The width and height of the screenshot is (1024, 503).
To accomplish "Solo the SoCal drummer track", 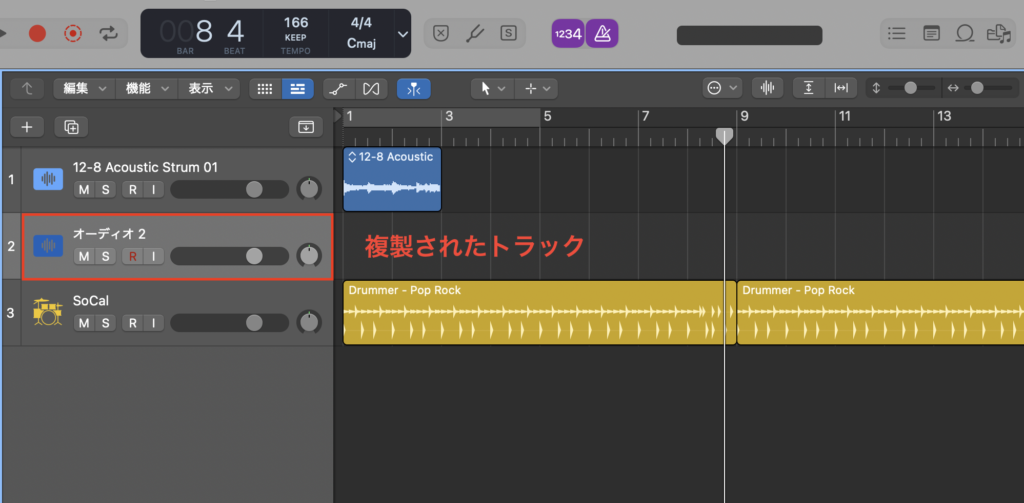I will pyautogui.click(x=105, y=322).
